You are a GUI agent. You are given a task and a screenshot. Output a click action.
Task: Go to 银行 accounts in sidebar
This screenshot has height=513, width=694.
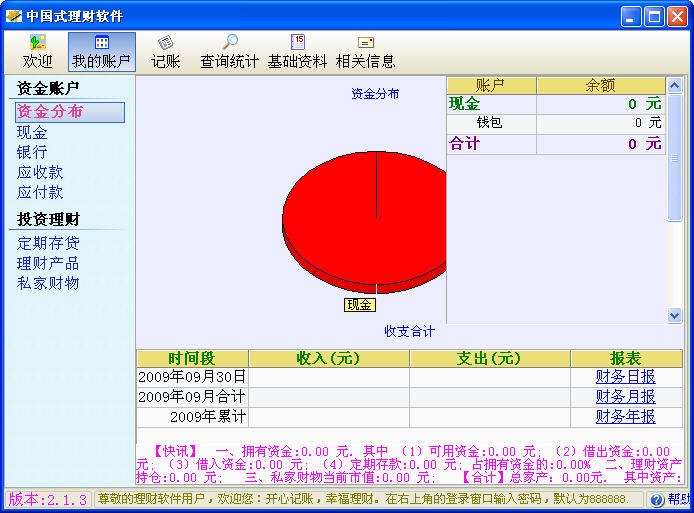point(32,152)
